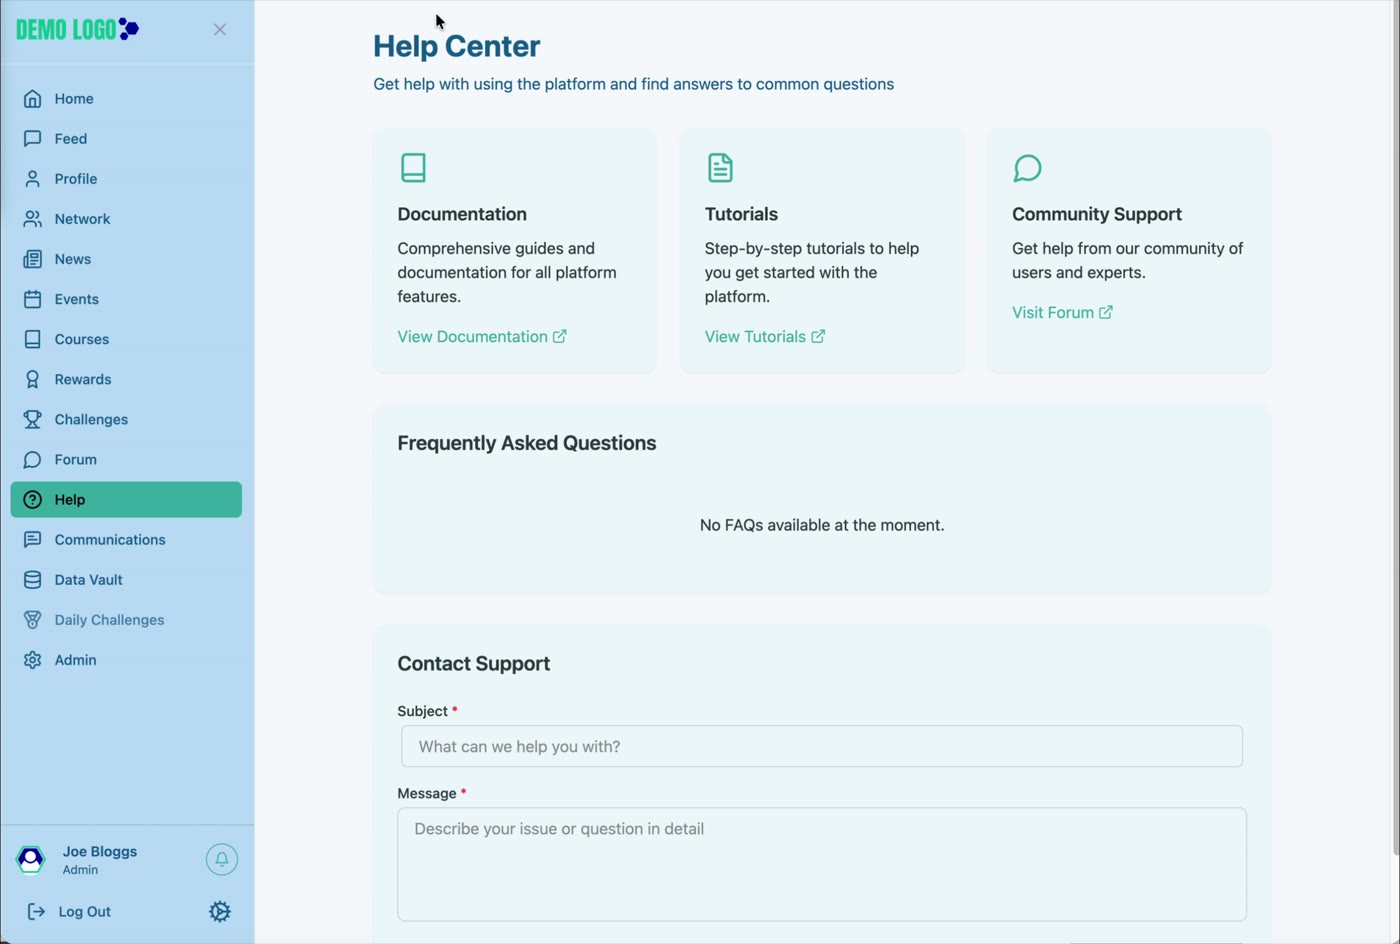Follow the View Tutorials link
1400x944 pixels.
point(765,336)
